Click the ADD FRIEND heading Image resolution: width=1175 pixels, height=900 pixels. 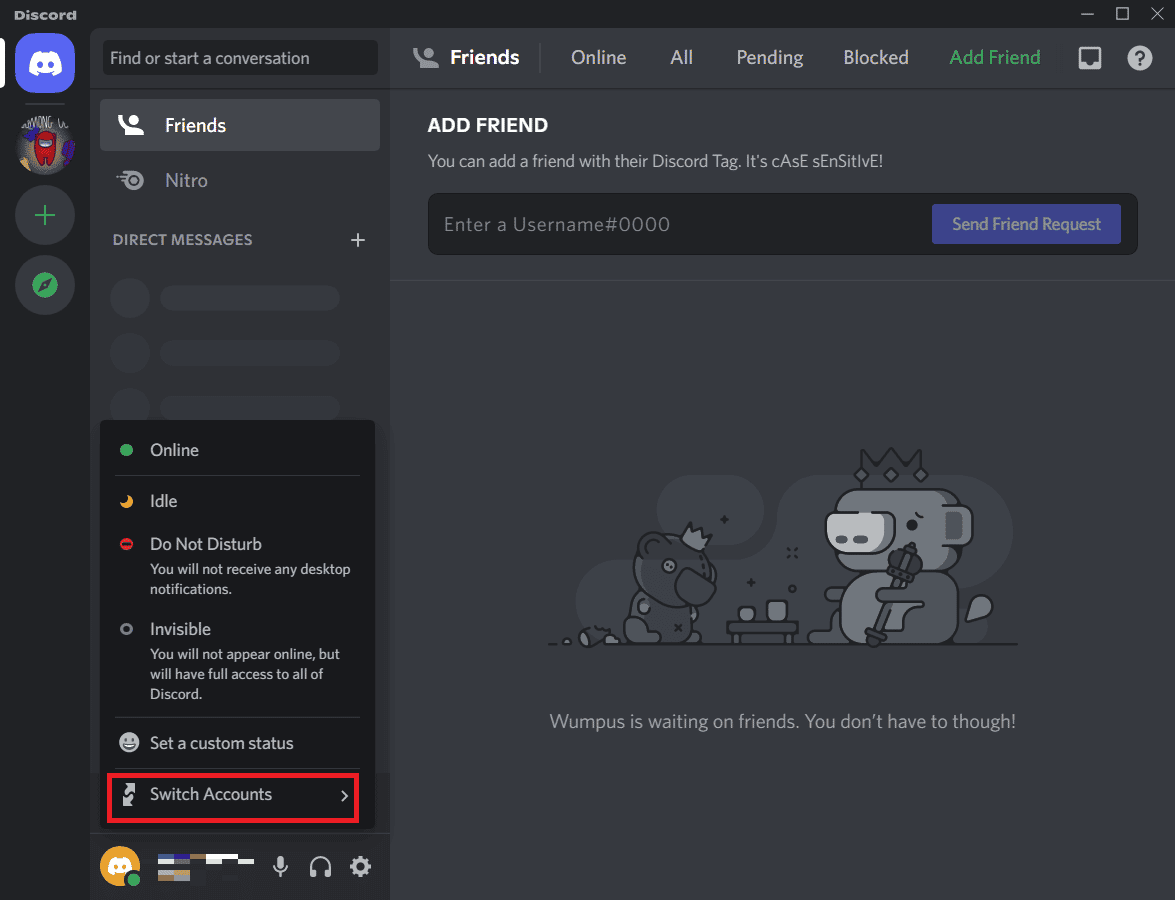487,125
